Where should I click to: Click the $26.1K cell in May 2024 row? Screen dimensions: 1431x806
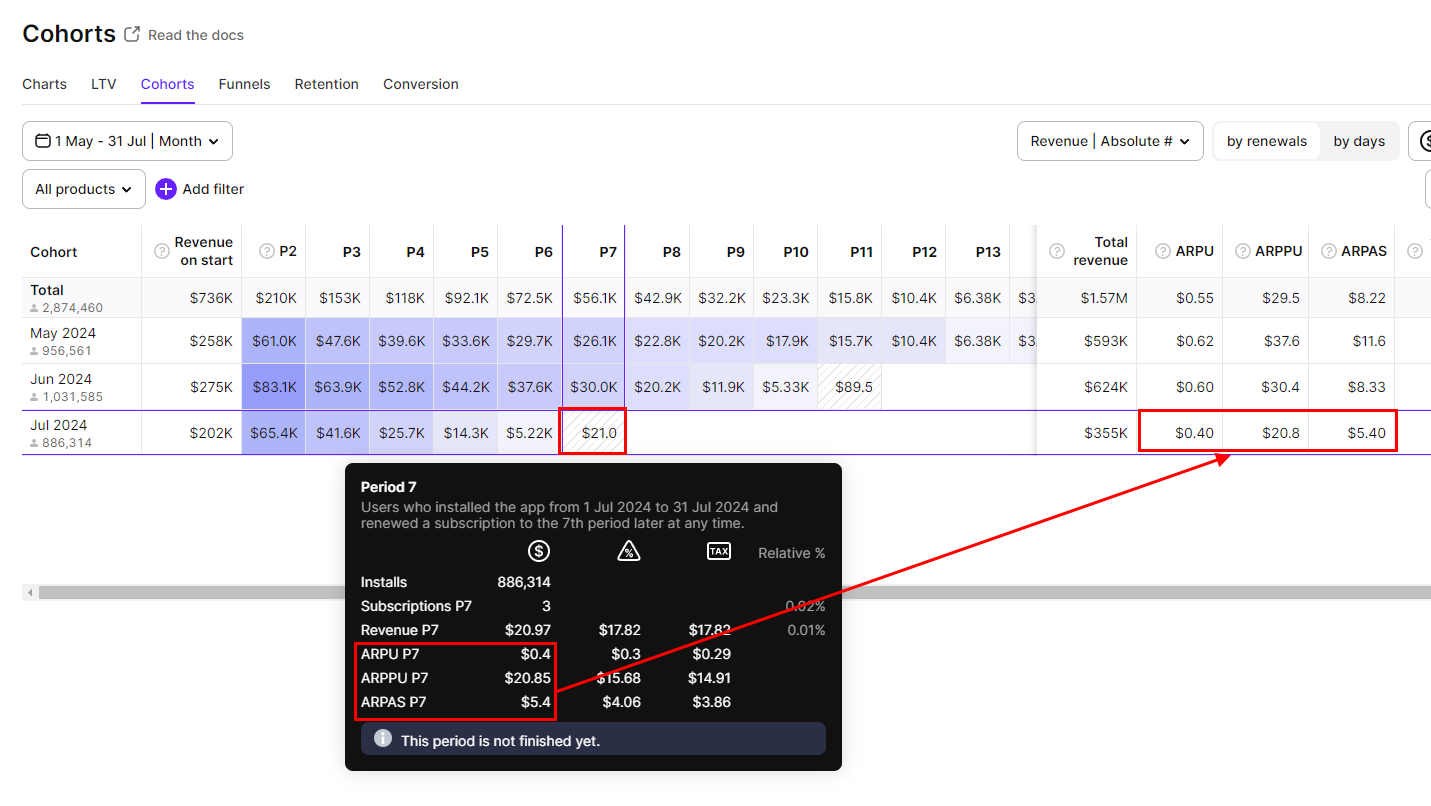coord(594,341)
